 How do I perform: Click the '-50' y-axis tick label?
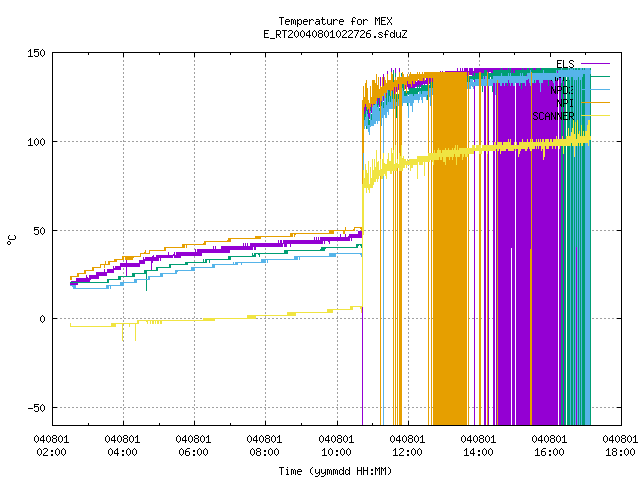tap(36, 408)
